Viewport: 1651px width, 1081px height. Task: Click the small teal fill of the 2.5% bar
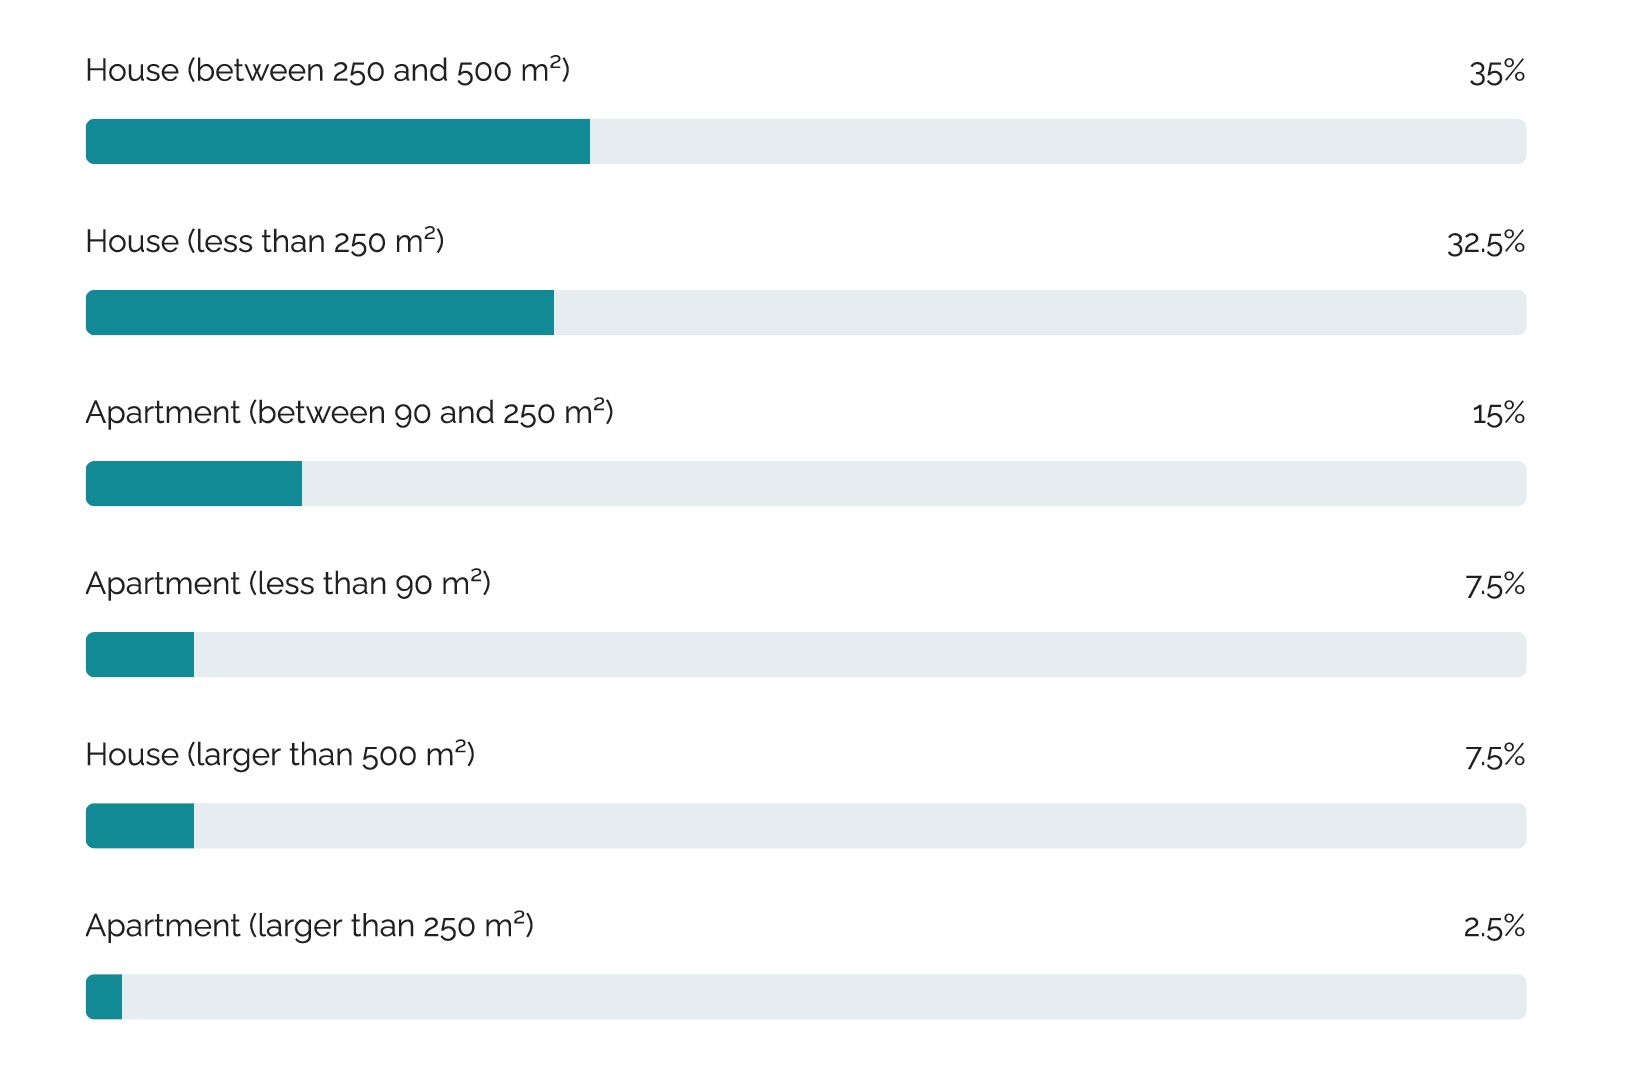(104, 996)
